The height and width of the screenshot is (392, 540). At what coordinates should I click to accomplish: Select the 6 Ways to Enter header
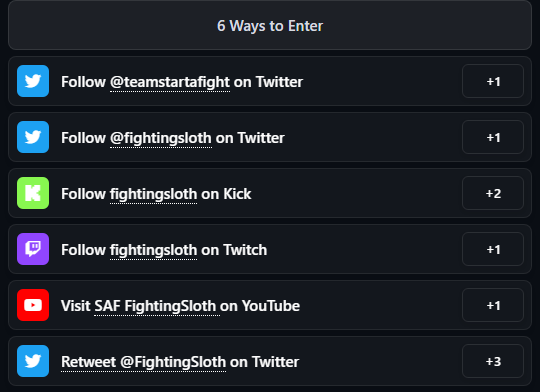[x=270, y=25]
